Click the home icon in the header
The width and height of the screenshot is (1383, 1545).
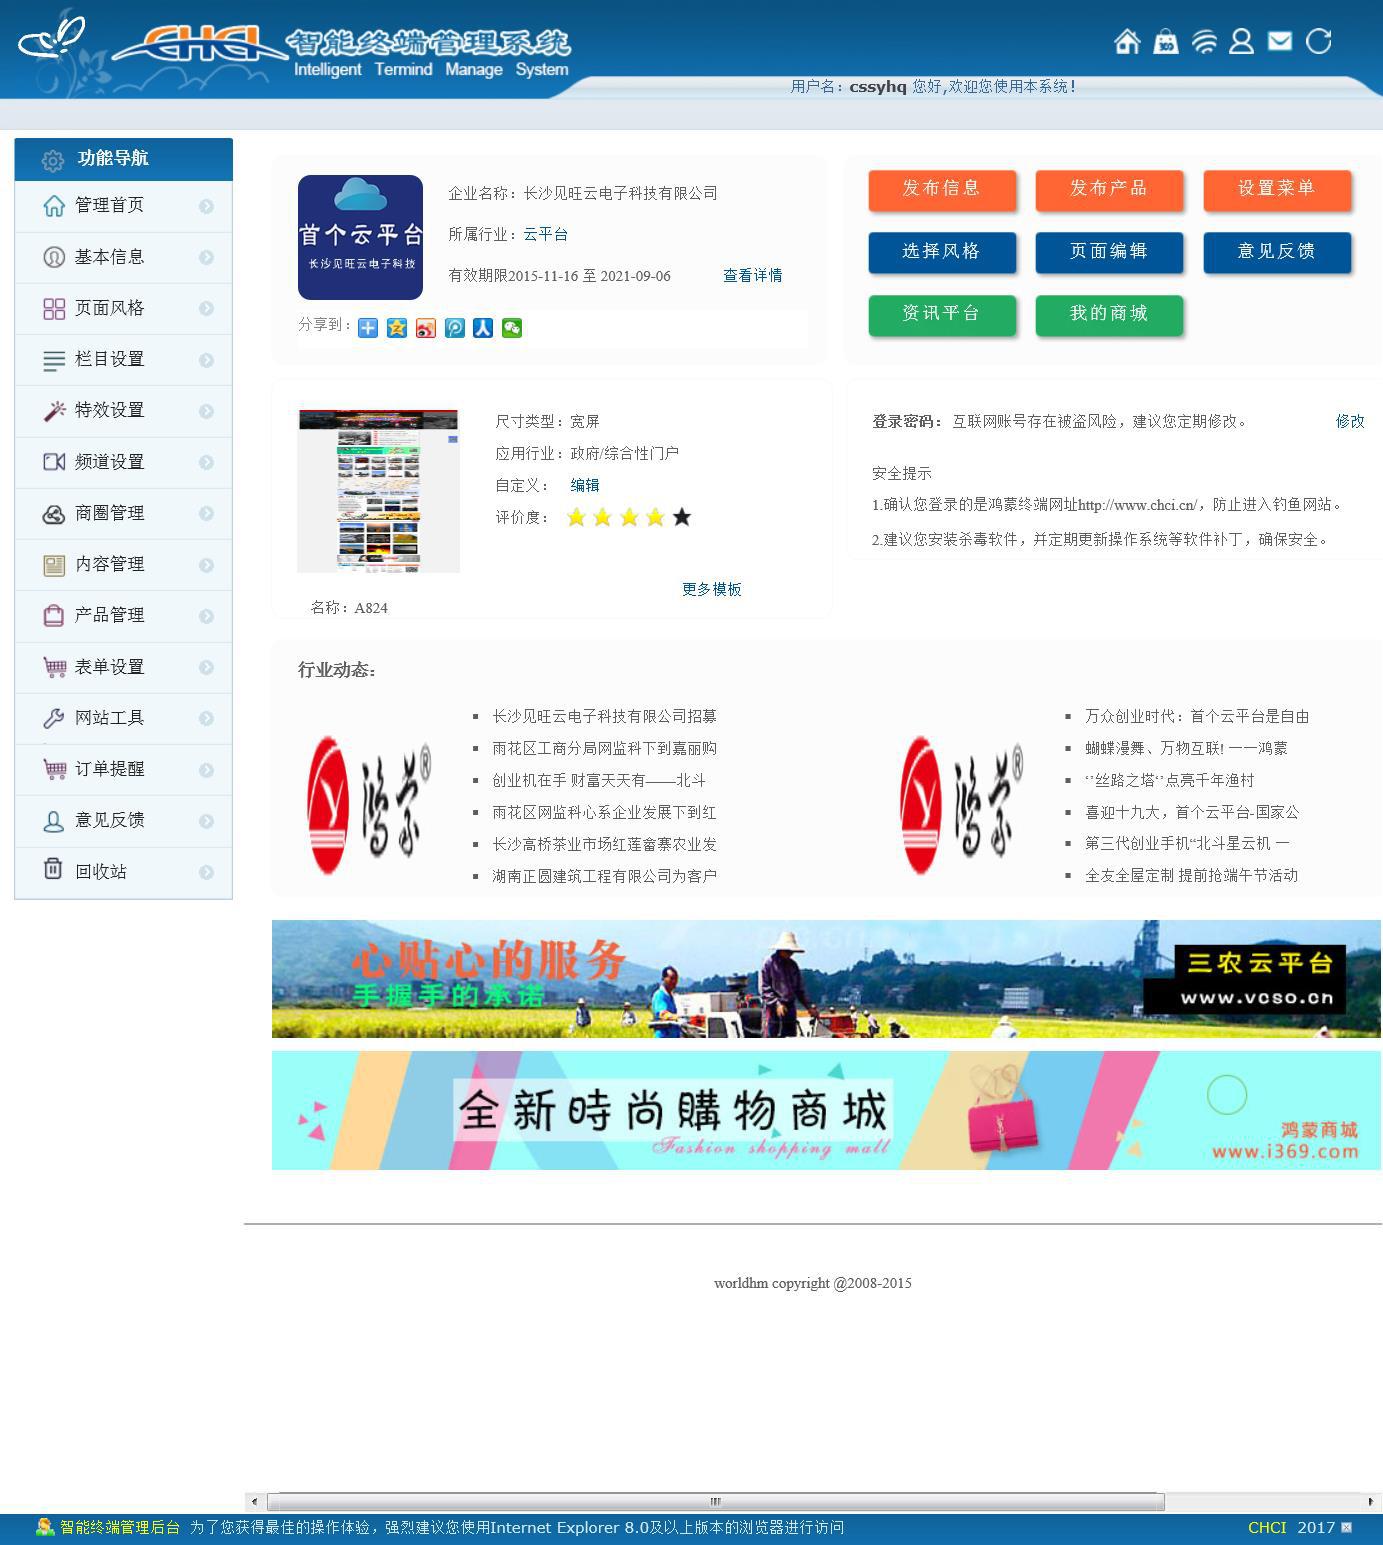[1127, 42]
